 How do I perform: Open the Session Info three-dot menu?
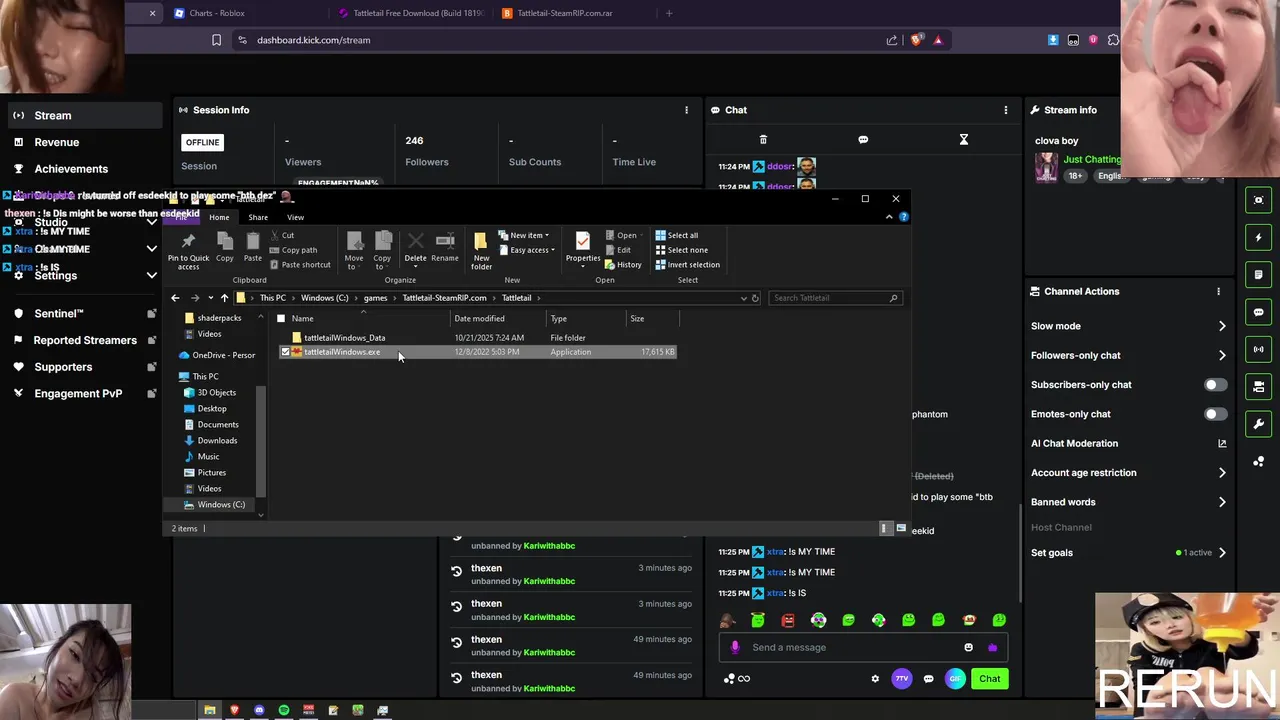(686, 110)
